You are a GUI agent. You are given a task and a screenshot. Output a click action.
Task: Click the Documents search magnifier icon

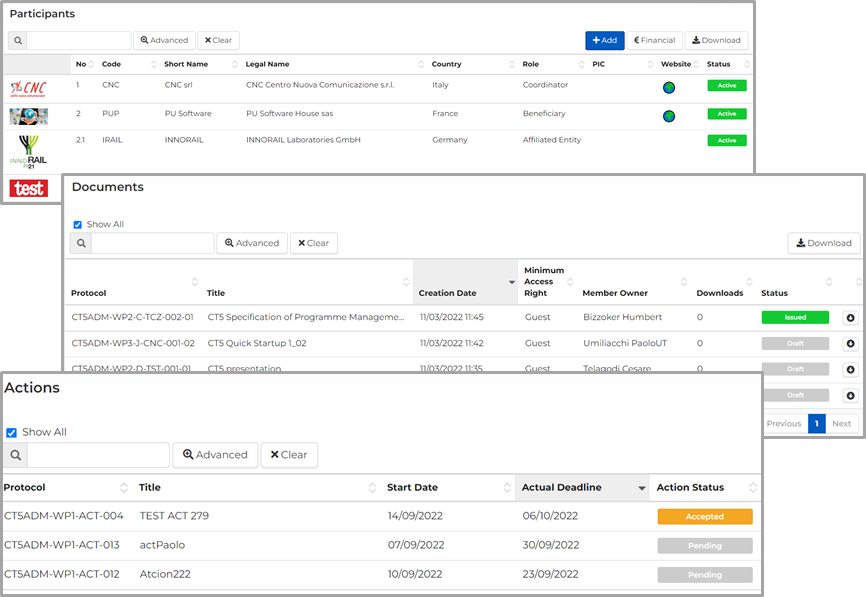tap(79, 243)
